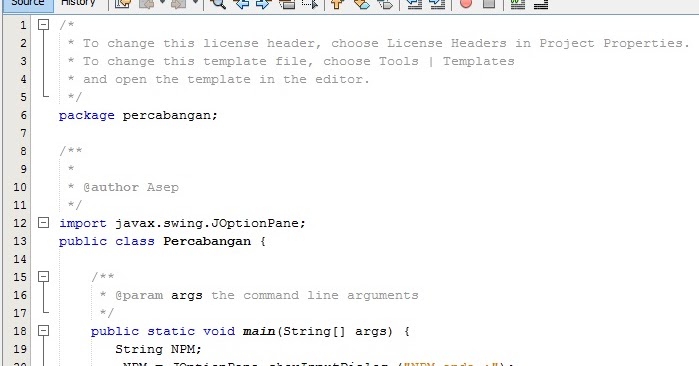Screen dimensions: 699x366
Task: Comment out the selected lines
Action: [518, 4]
